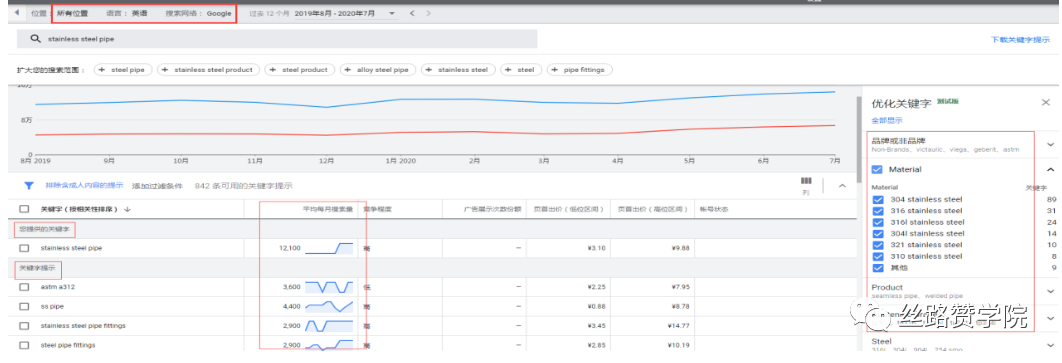
Task: Click the trend sparkline for astm a312
Action: pos(329,287)
